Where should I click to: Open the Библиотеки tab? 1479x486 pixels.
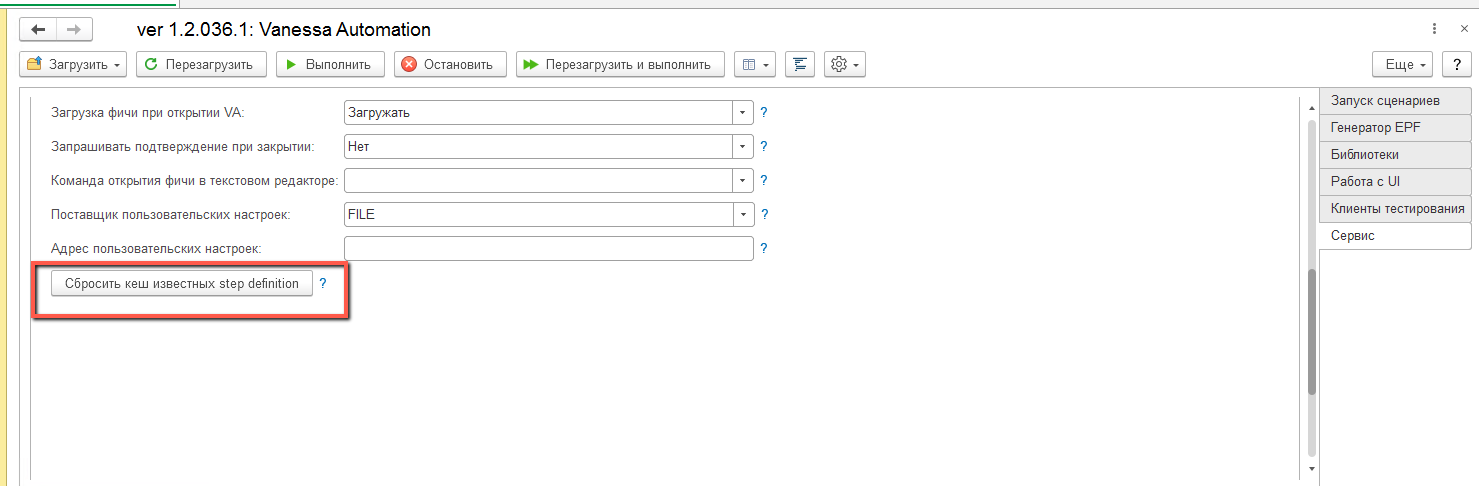1395,155
